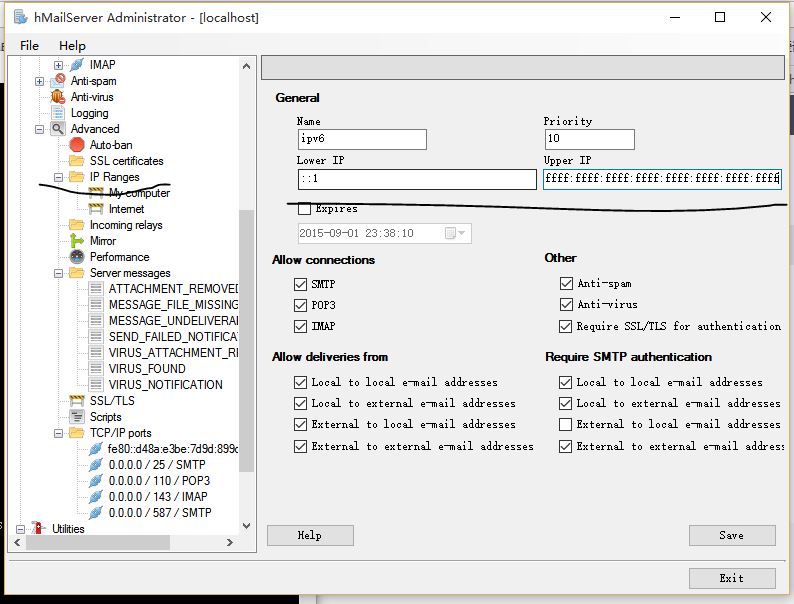Click the Scripts icon in tree
This screenshot has height=604, width=794.
point(77,417)
